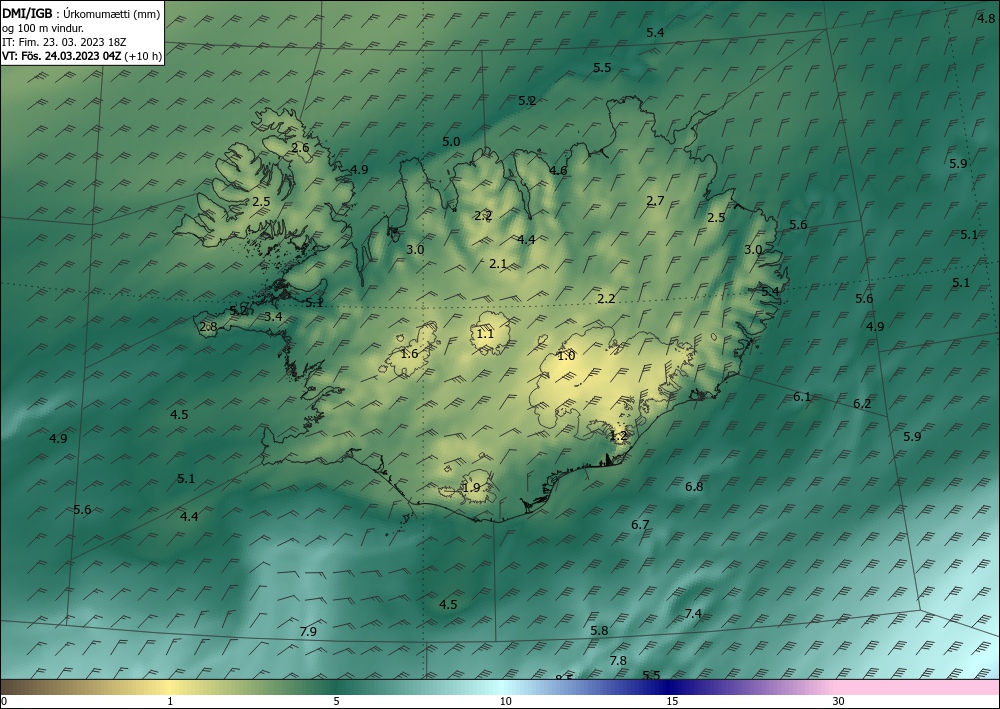Viewport: 1000px width, 709px height.
Task: Click the 3.4 value on the western peninsula
Action: tap(274, 316)
